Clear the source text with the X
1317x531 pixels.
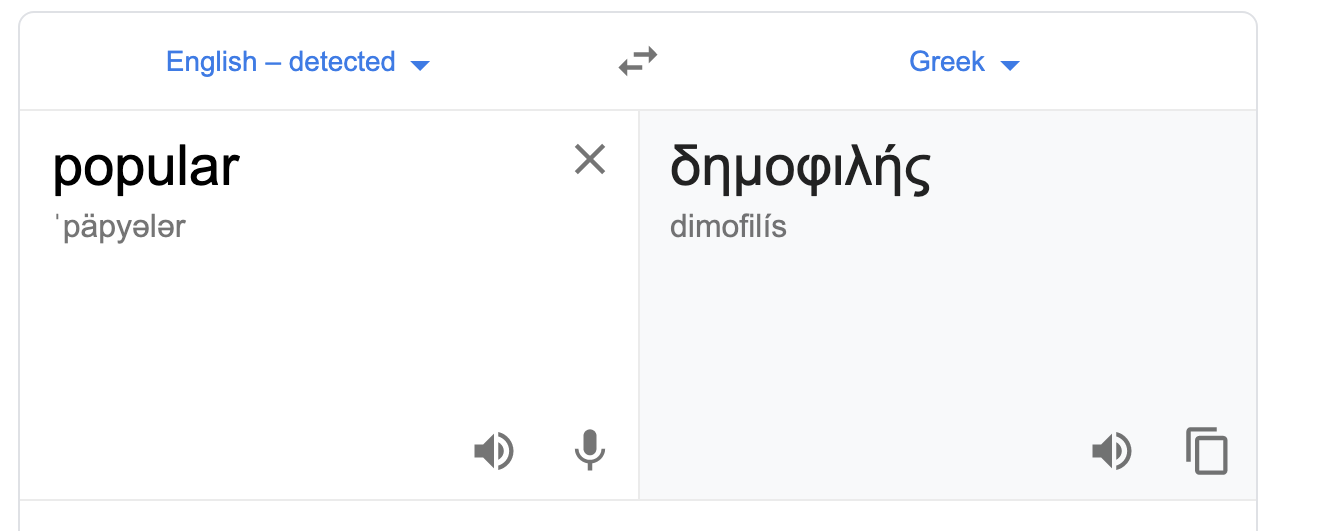click(x=590, y=160)
